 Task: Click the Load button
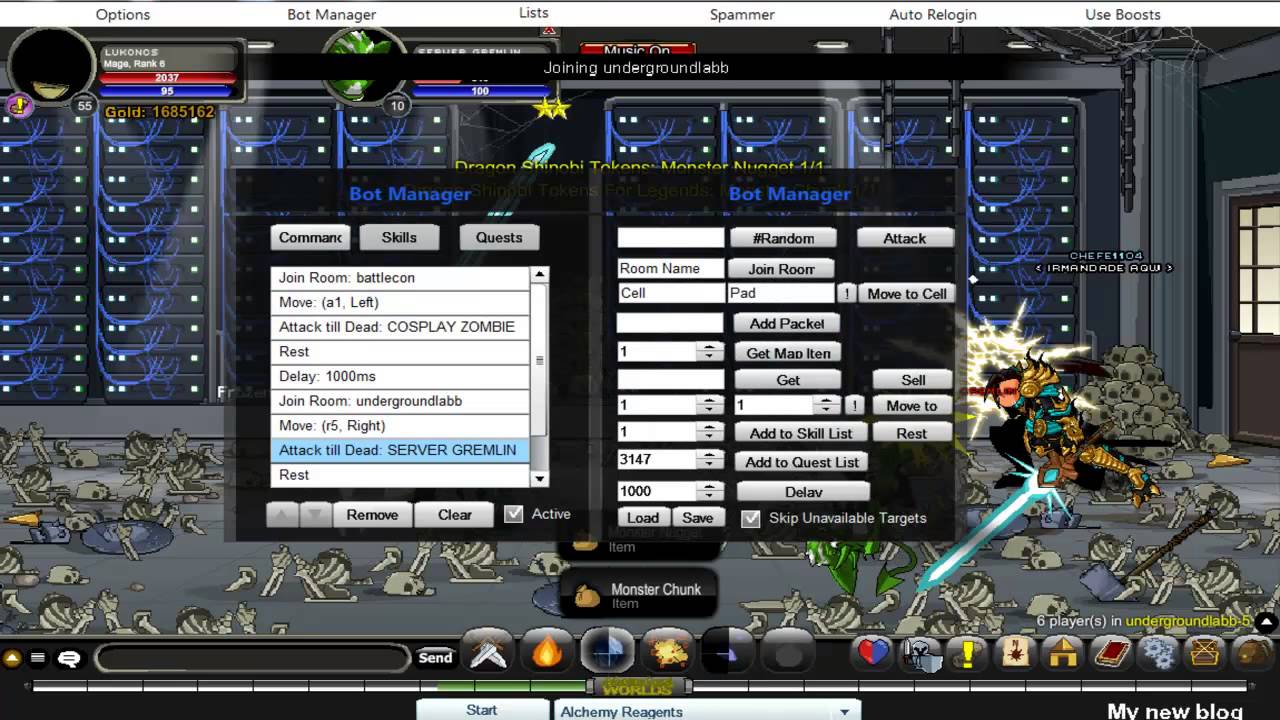click(643, 517)
